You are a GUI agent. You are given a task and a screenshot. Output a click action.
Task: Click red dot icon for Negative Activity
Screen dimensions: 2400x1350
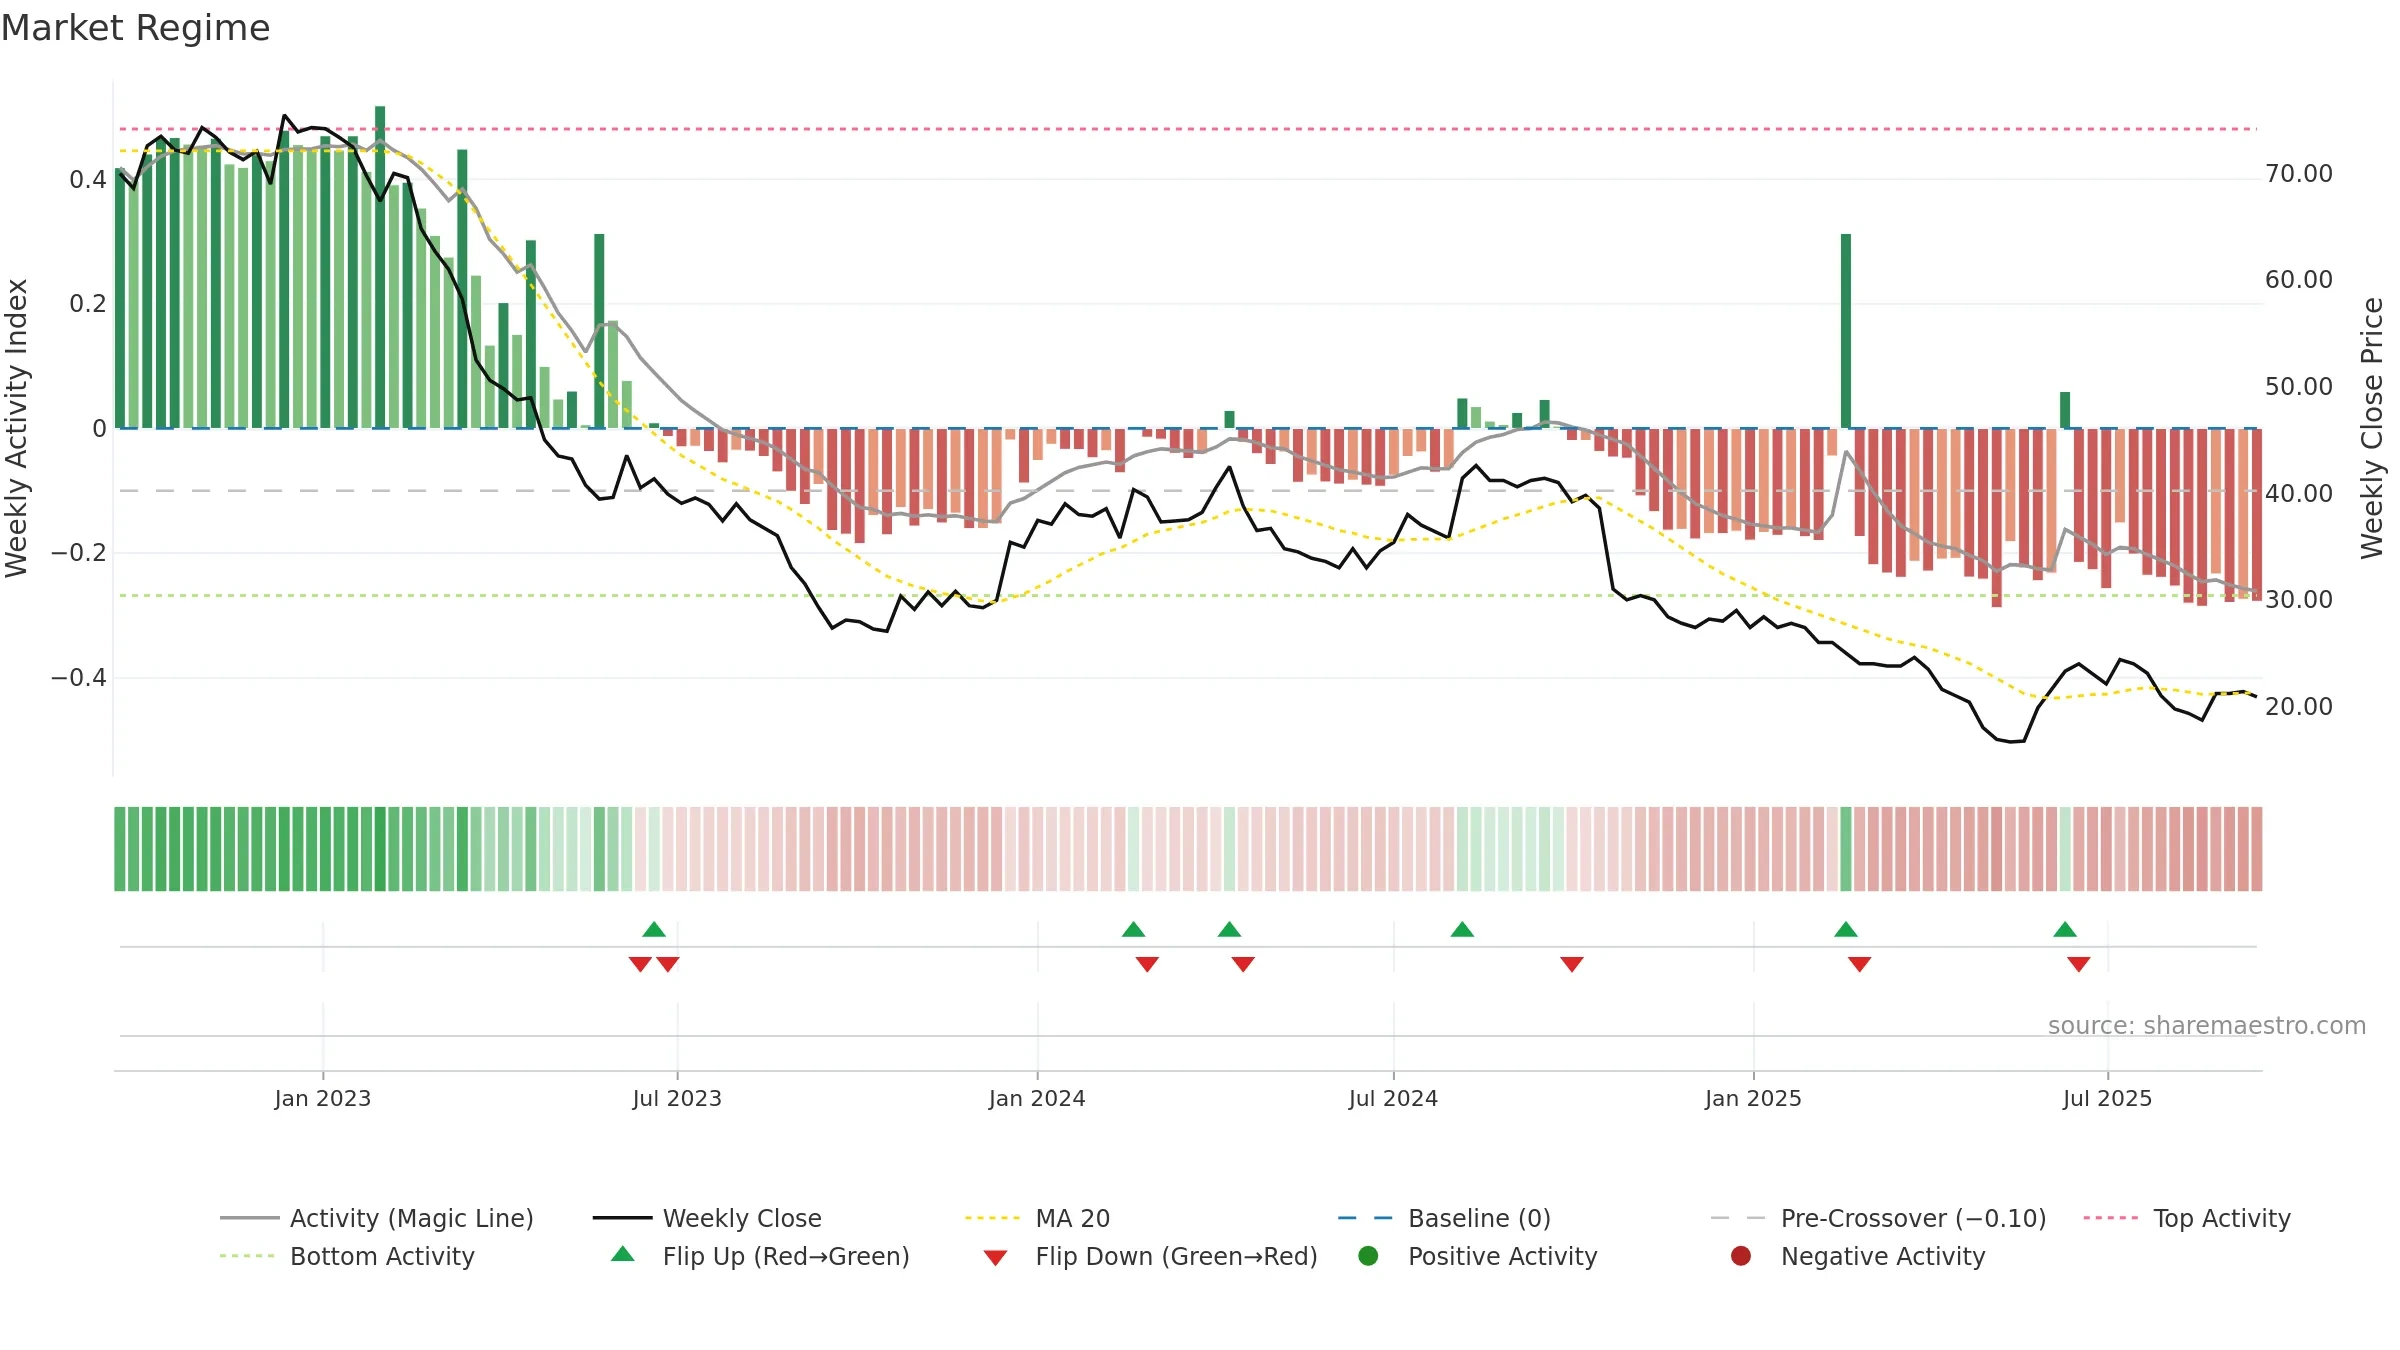(x=1741, y=1256)
